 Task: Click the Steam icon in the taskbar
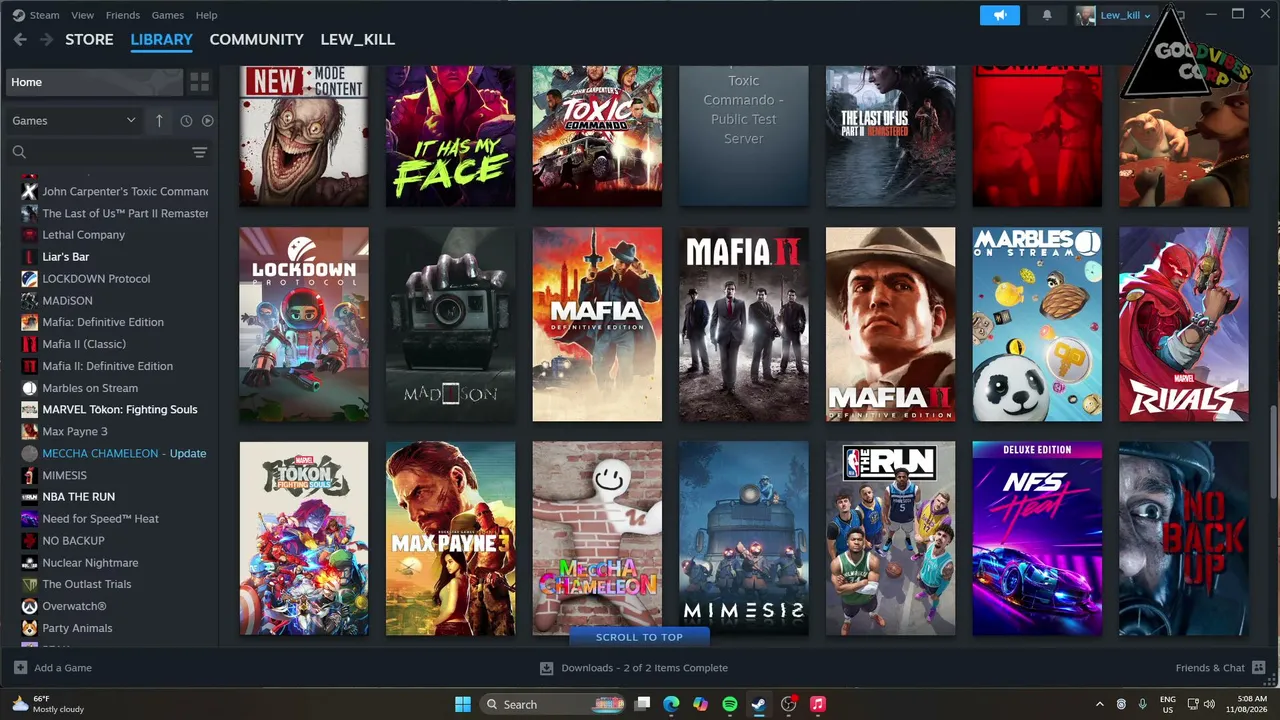point(759,704)
